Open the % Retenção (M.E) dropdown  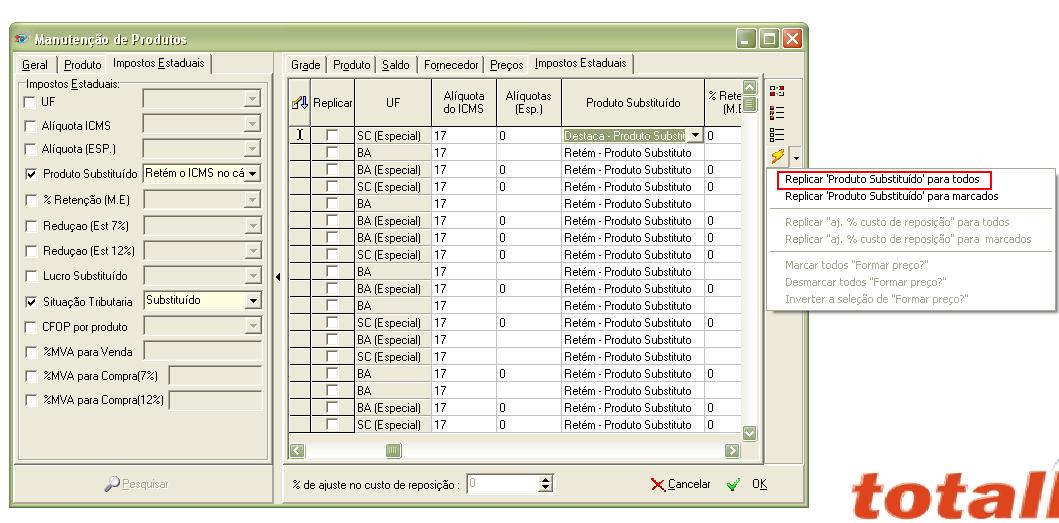click(252, 199)
